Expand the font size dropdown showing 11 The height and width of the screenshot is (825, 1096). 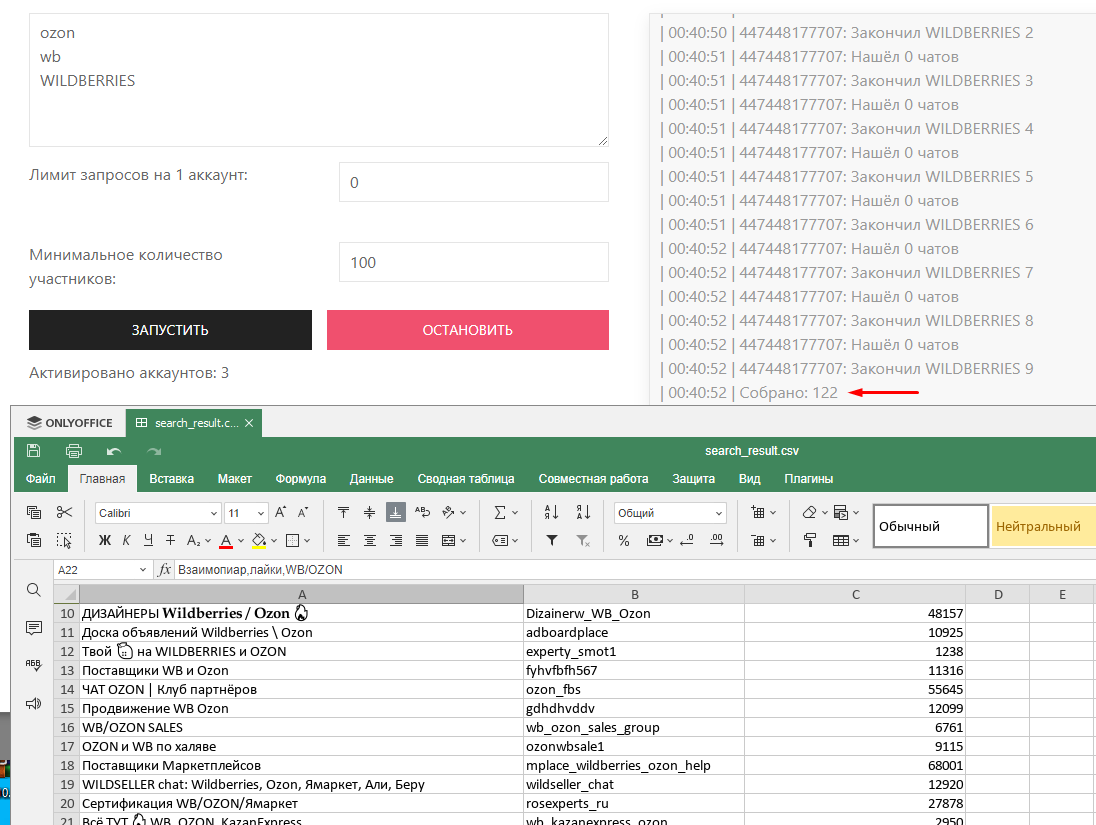pyautogui.click(x=246, y=513)
